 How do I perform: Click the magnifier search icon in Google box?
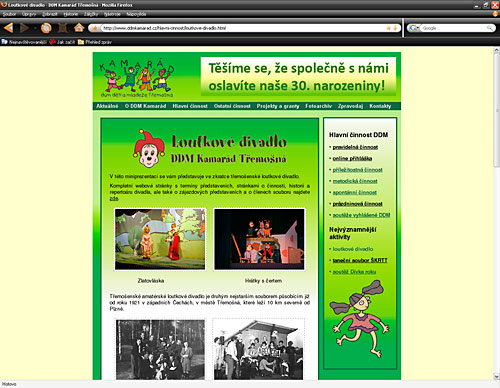[x=489, y=28]
